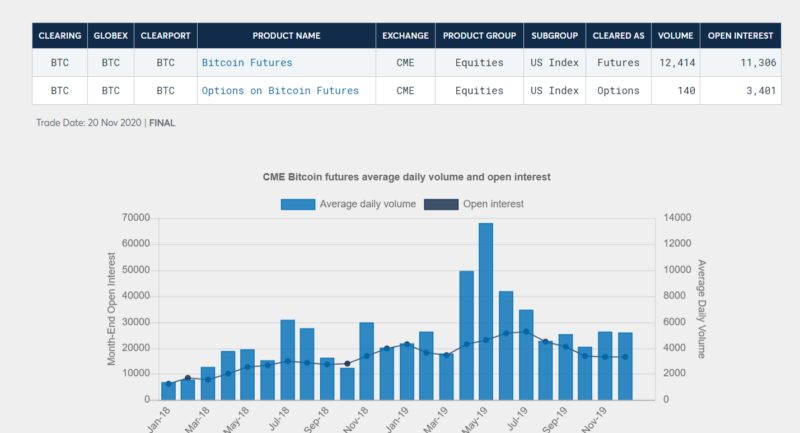Image resolution: width=800 pixels, height=433 pixels.
Task: Click the Jul-18 volume bar
Action: coord(288,360)
